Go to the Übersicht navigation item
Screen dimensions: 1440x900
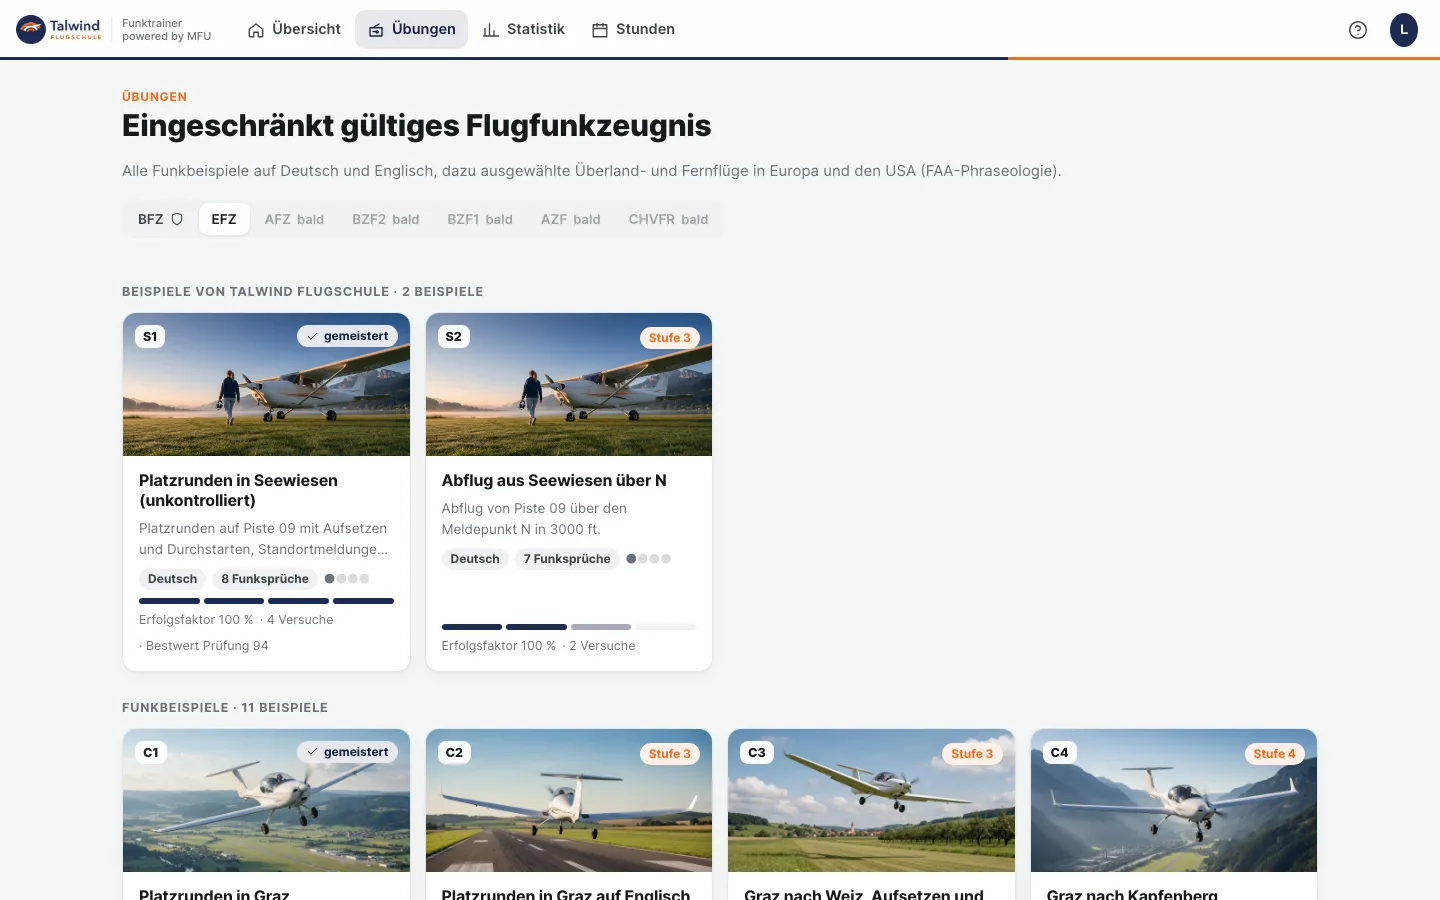(294, 30)
